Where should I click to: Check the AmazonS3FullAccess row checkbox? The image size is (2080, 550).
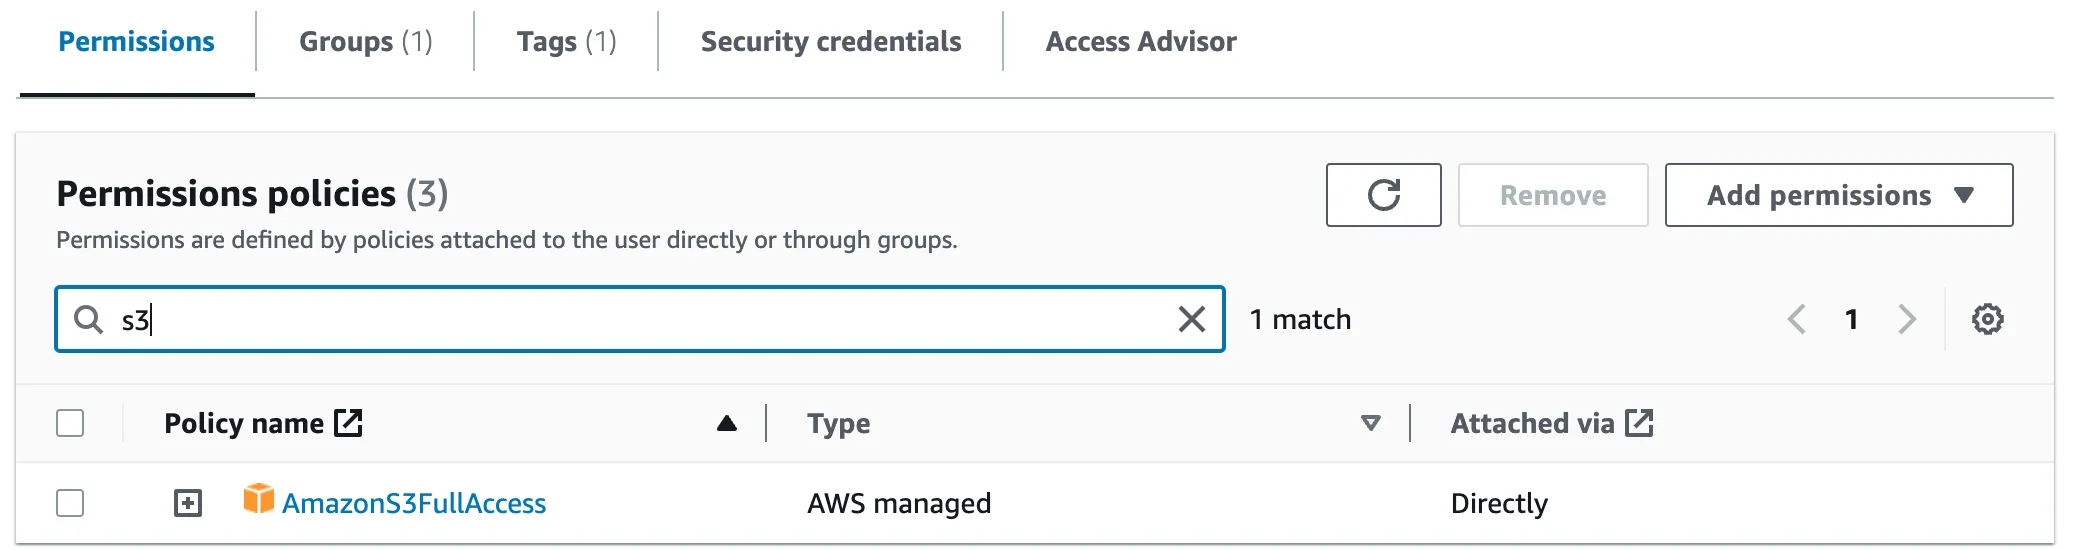click(70, 502)
